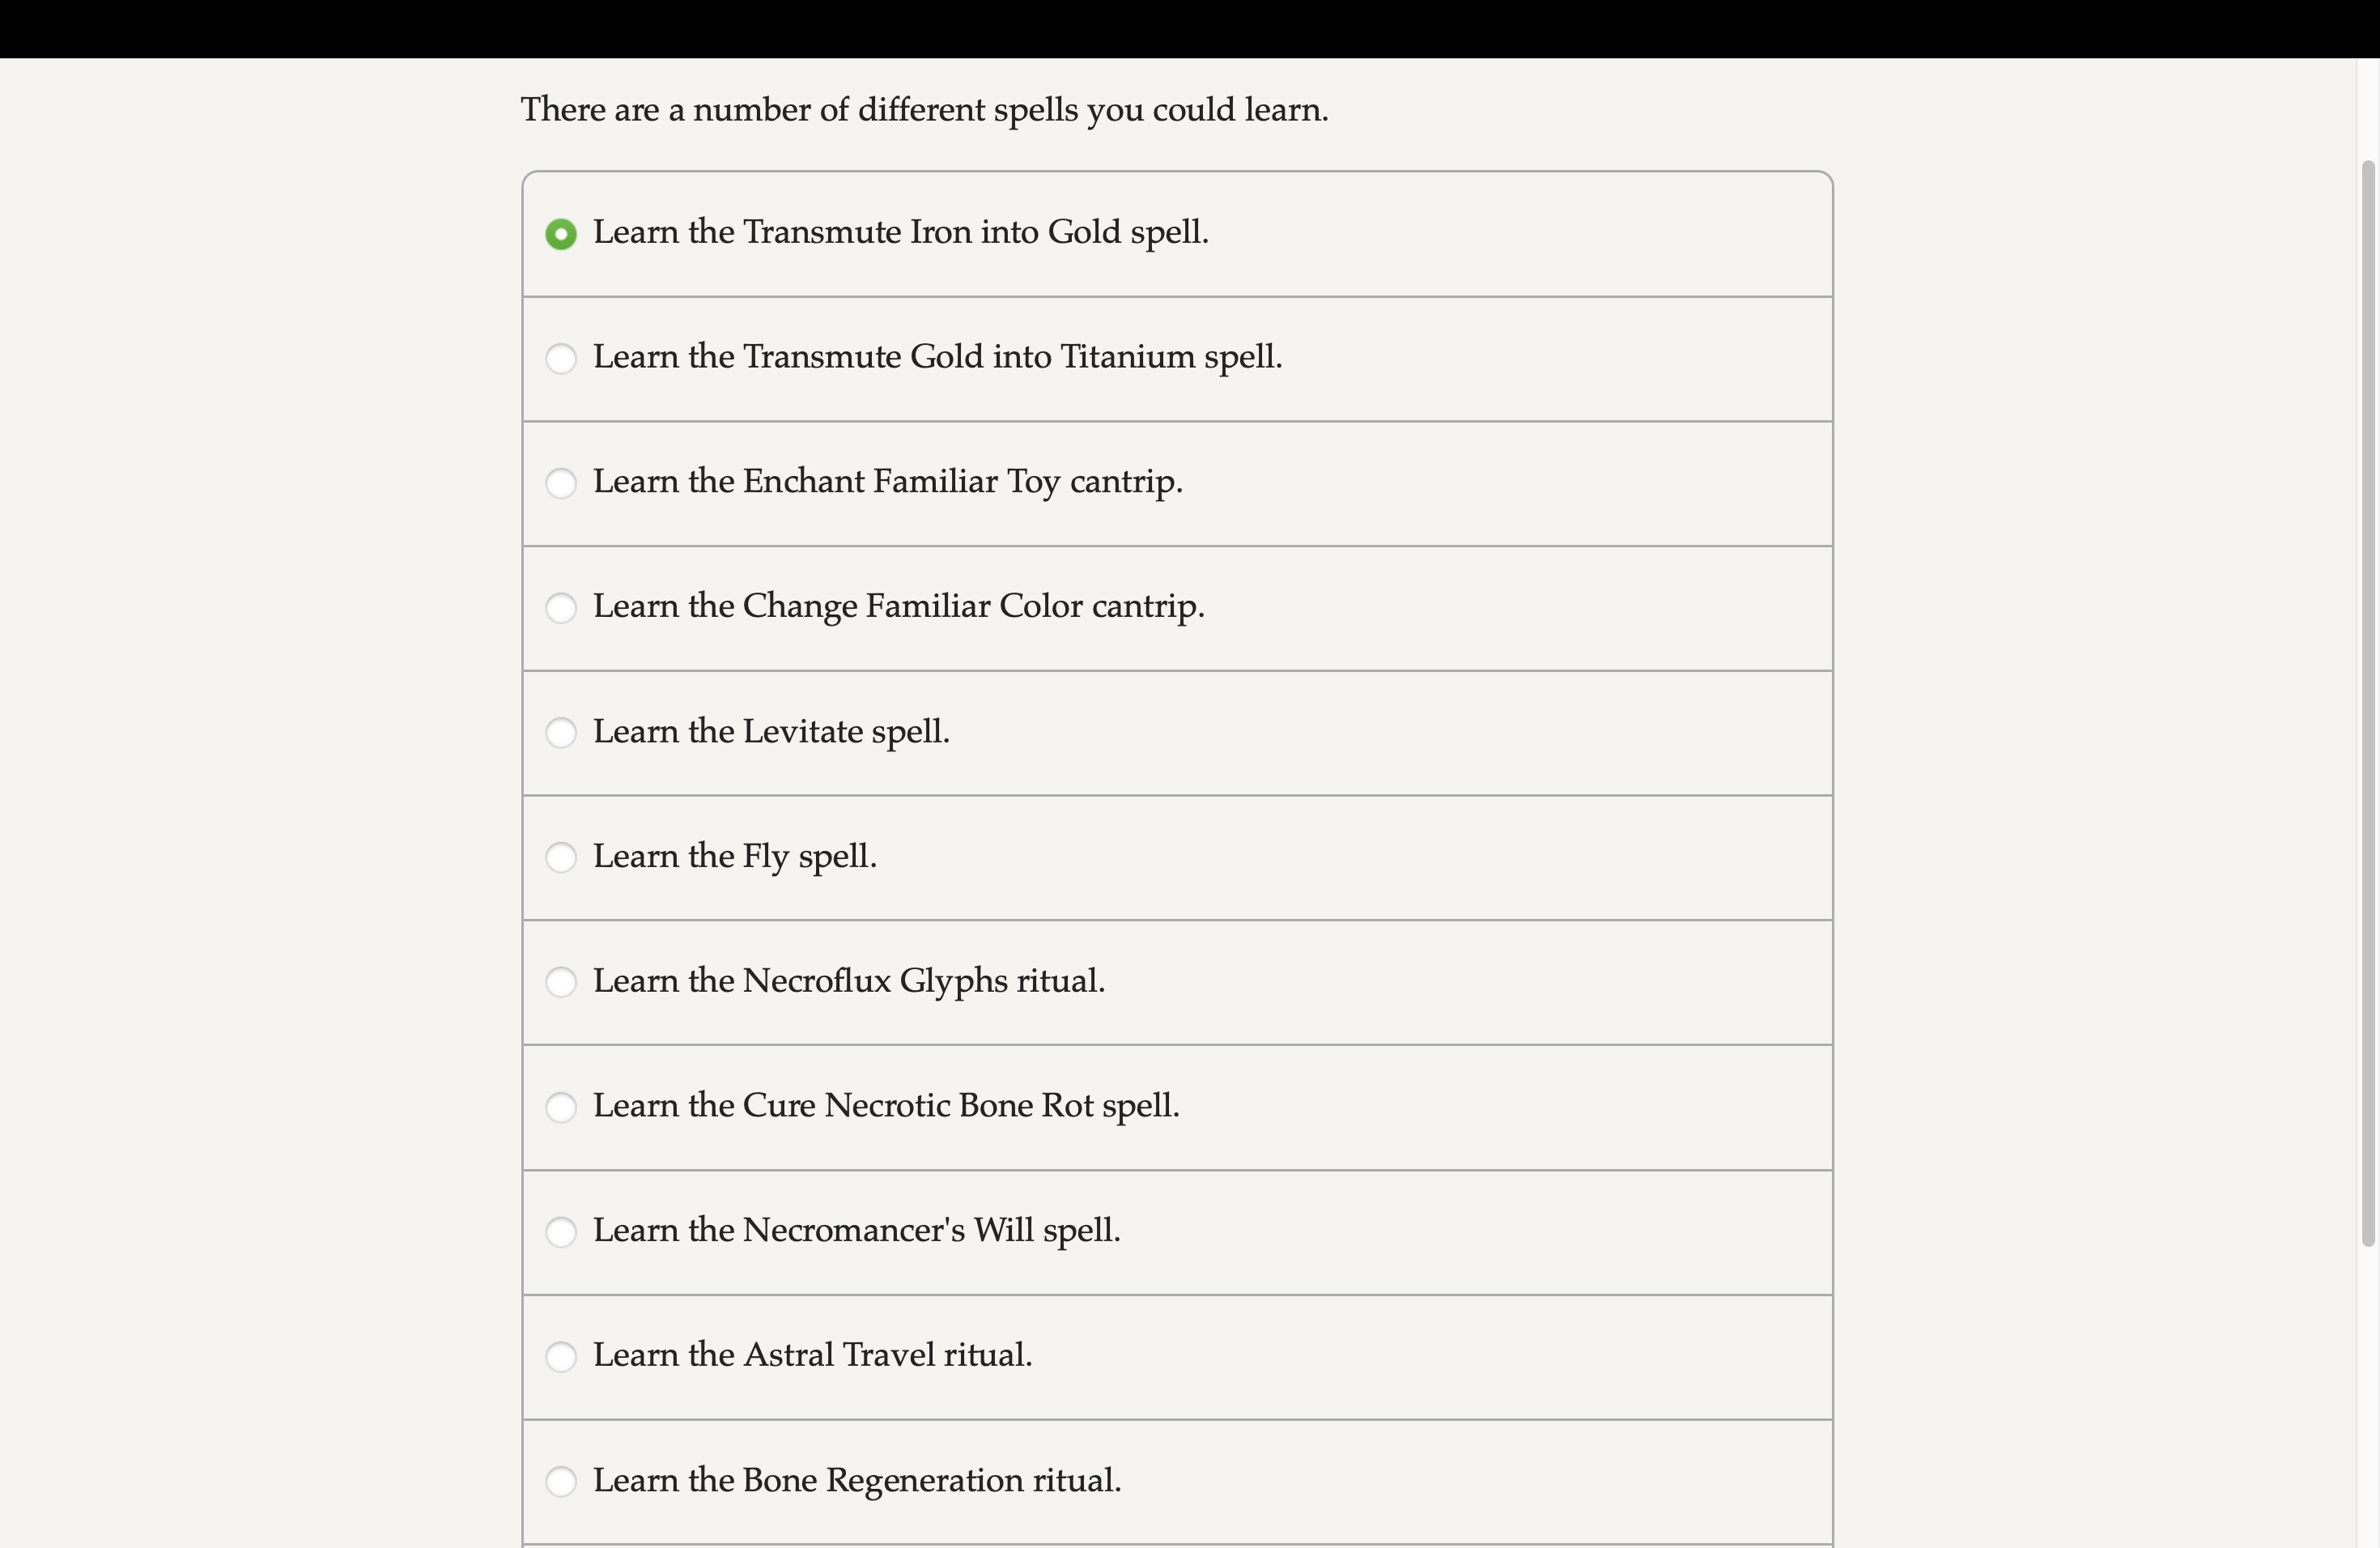Select the Enchant Familiar Toy cantrip

[x=562, y=483]
